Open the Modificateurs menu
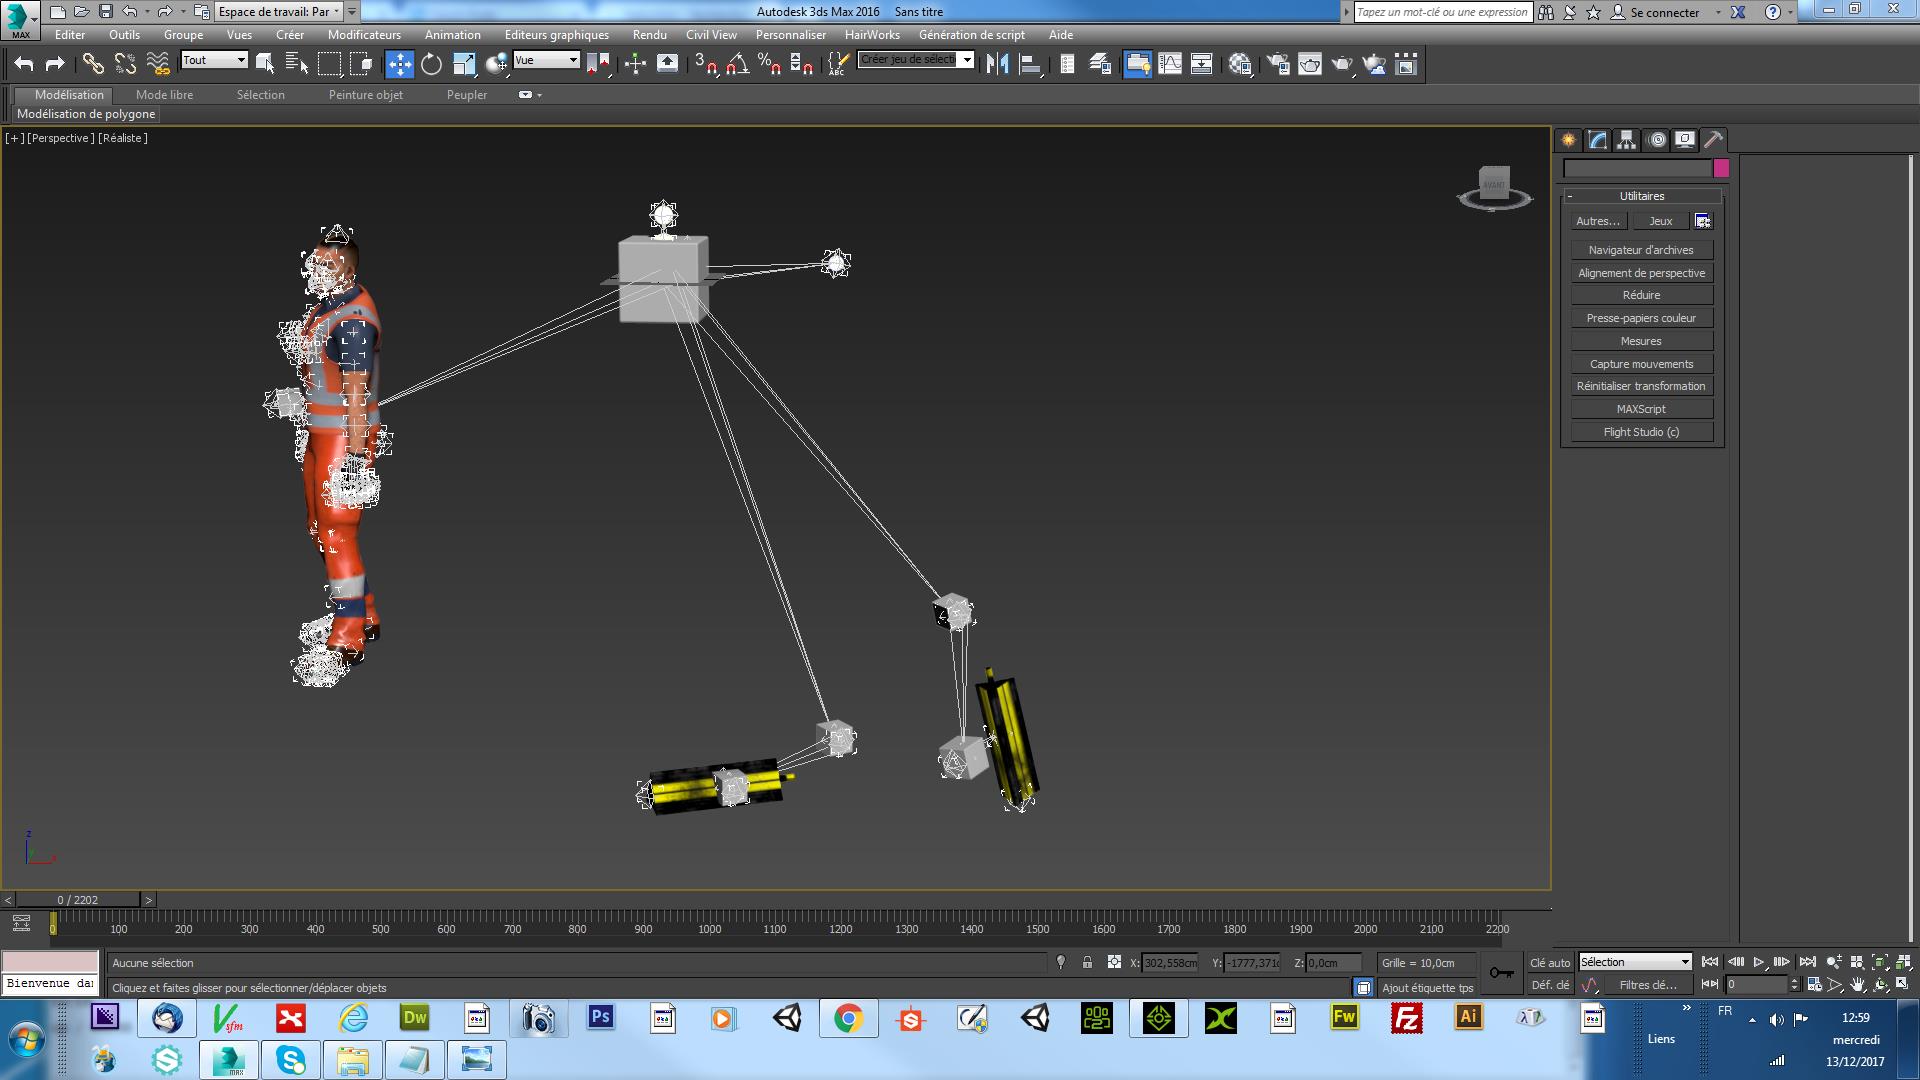Screen dimensions: 1920x1080 click(364, 35)
